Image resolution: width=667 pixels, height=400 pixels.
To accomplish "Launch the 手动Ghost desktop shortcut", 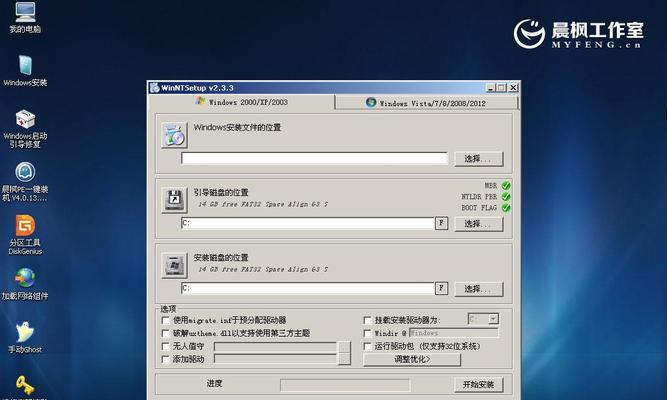I will click(25, 337).
